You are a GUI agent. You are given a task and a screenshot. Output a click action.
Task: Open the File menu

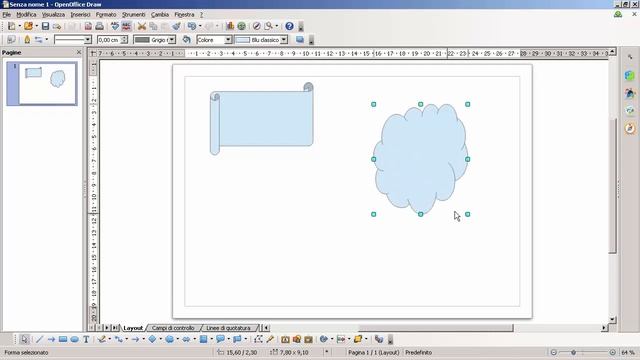pos(7,14)
